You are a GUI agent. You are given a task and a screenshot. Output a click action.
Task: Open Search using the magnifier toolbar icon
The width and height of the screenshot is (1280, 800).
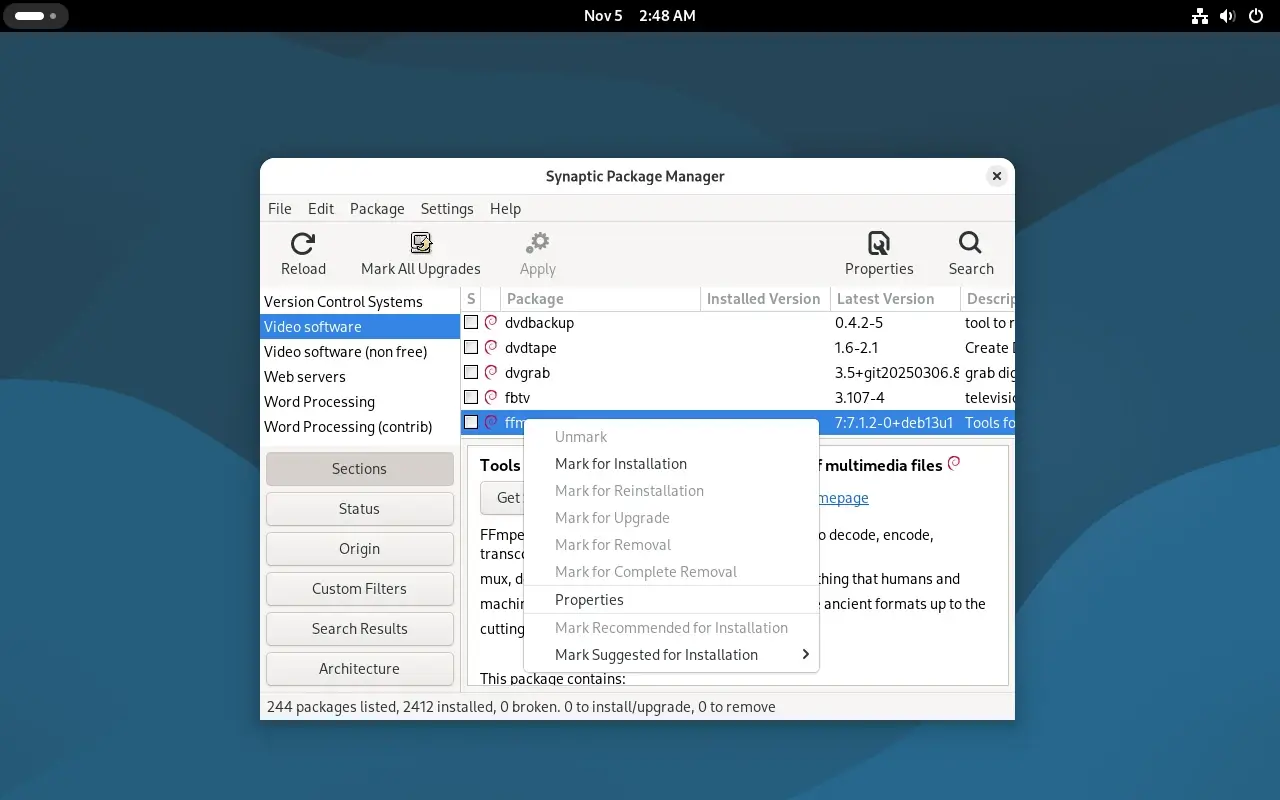(x=969, y=241)
